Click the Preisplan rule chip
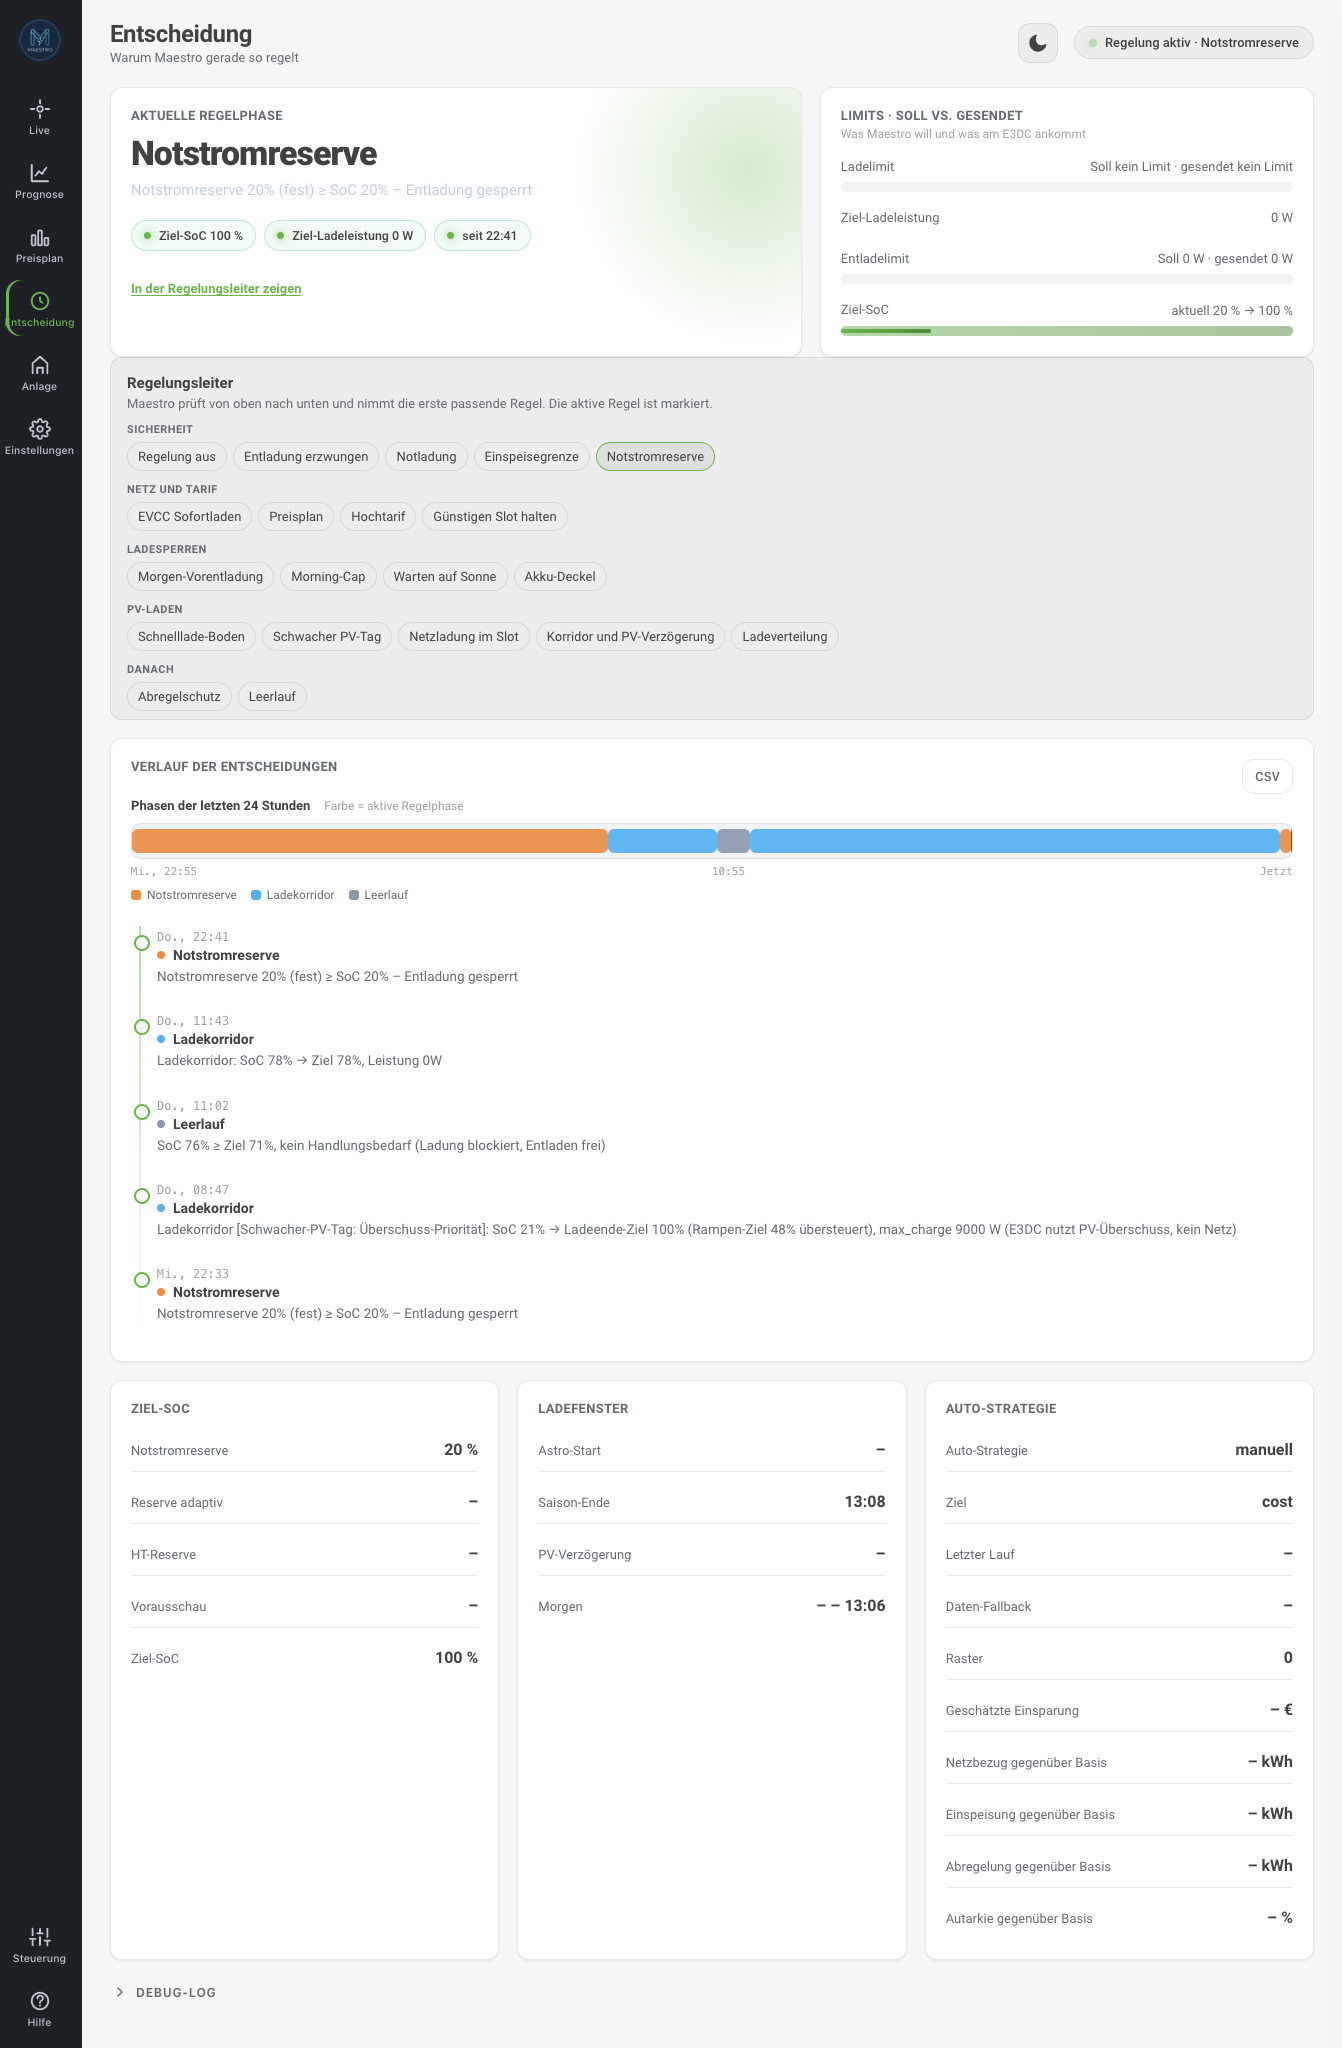This screenshot has height=2048, width=1342. [x=296, y=517]
